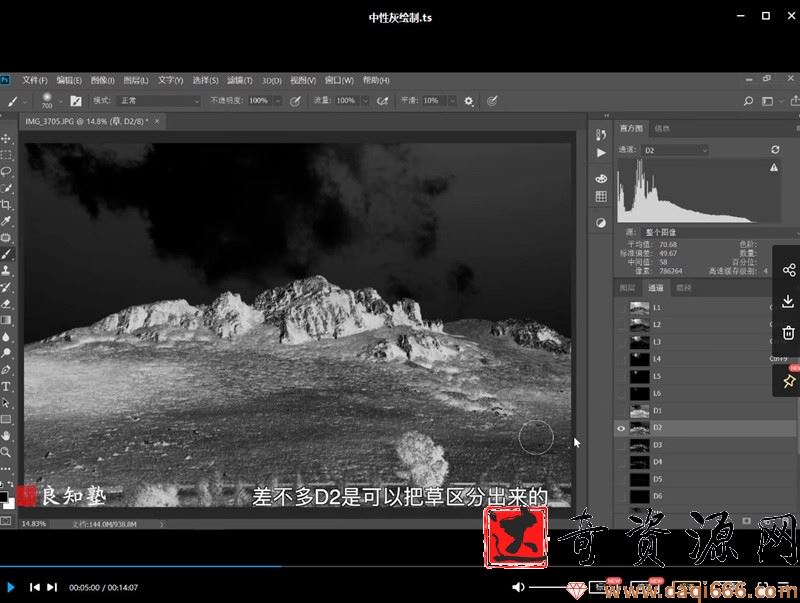800x603 pixels.
Task: Select the History Brush tool
Action: (x=6, y=287)
